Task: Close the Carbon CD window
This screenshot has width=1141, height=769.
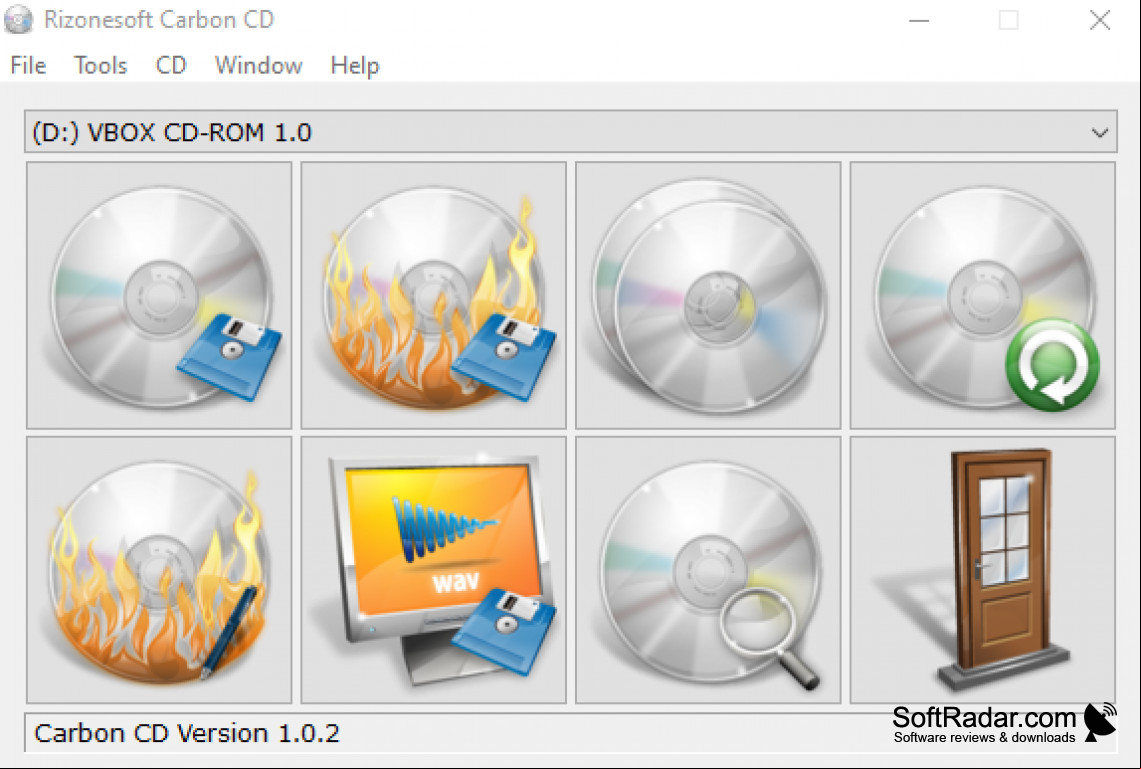Action: [x=1100, y=20]
